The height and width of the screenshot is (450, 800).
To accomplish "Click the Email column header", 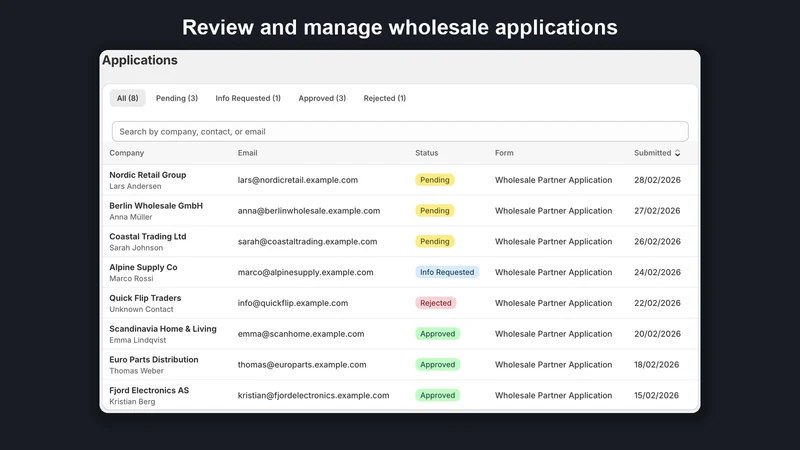I will [x=247, y=153].
